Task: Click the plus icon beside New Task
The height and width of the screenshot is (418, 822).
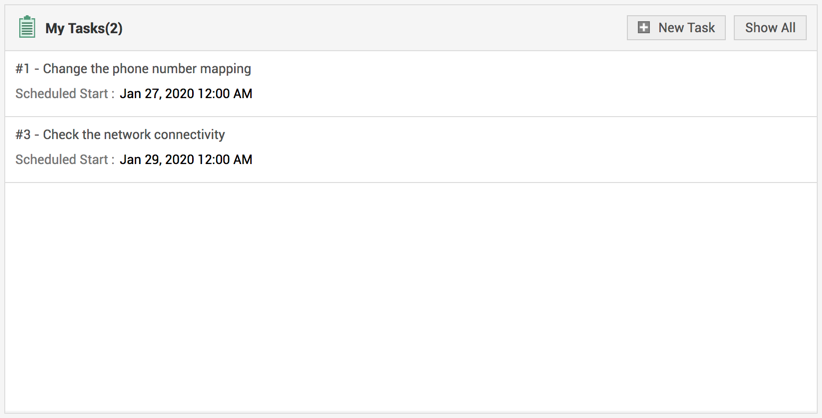Action: click(644, 28)
